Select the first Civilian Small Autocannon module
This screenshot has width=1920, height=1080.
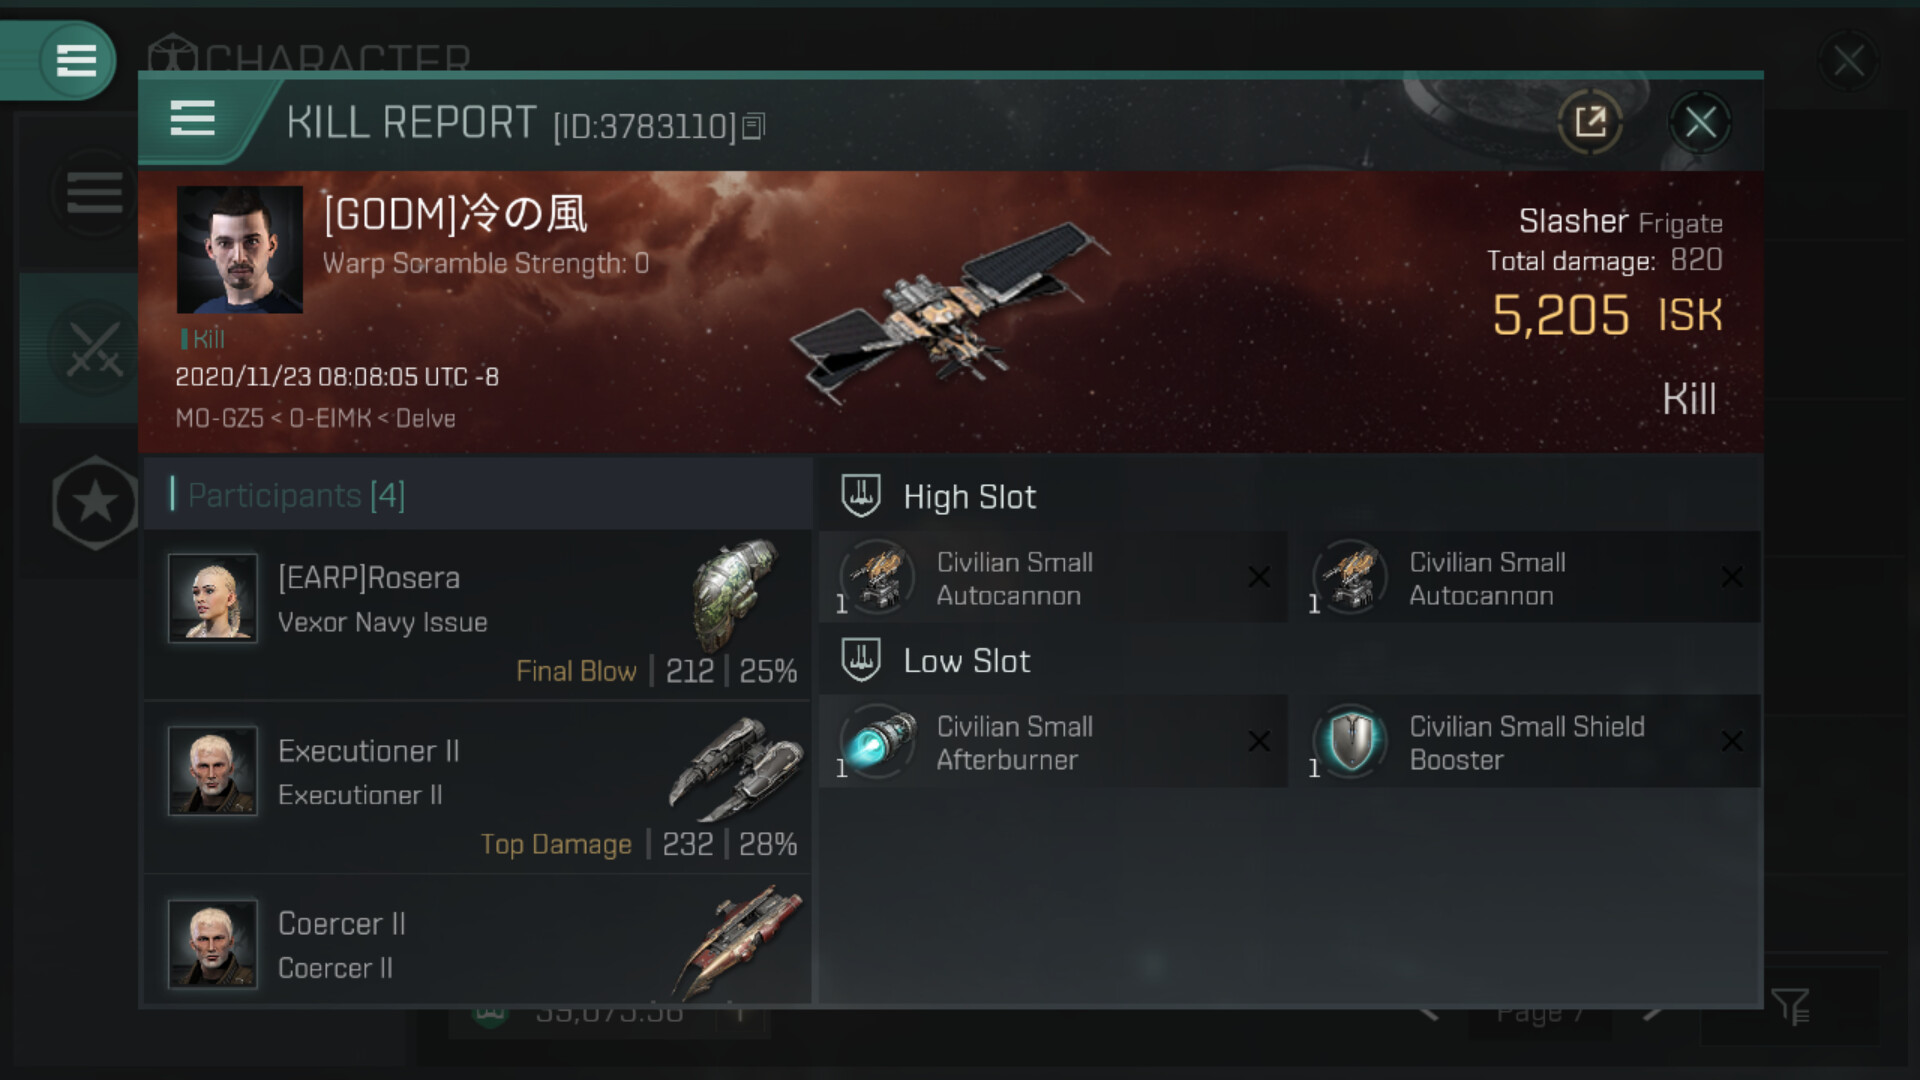click(x=1053, y=578)
